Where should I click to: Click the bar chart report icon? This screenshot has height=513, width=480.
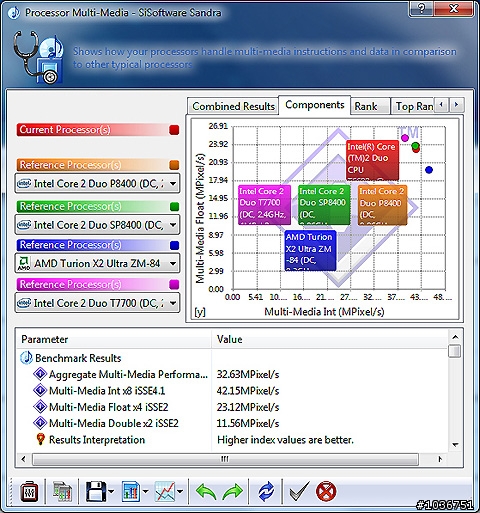(131, 492)
